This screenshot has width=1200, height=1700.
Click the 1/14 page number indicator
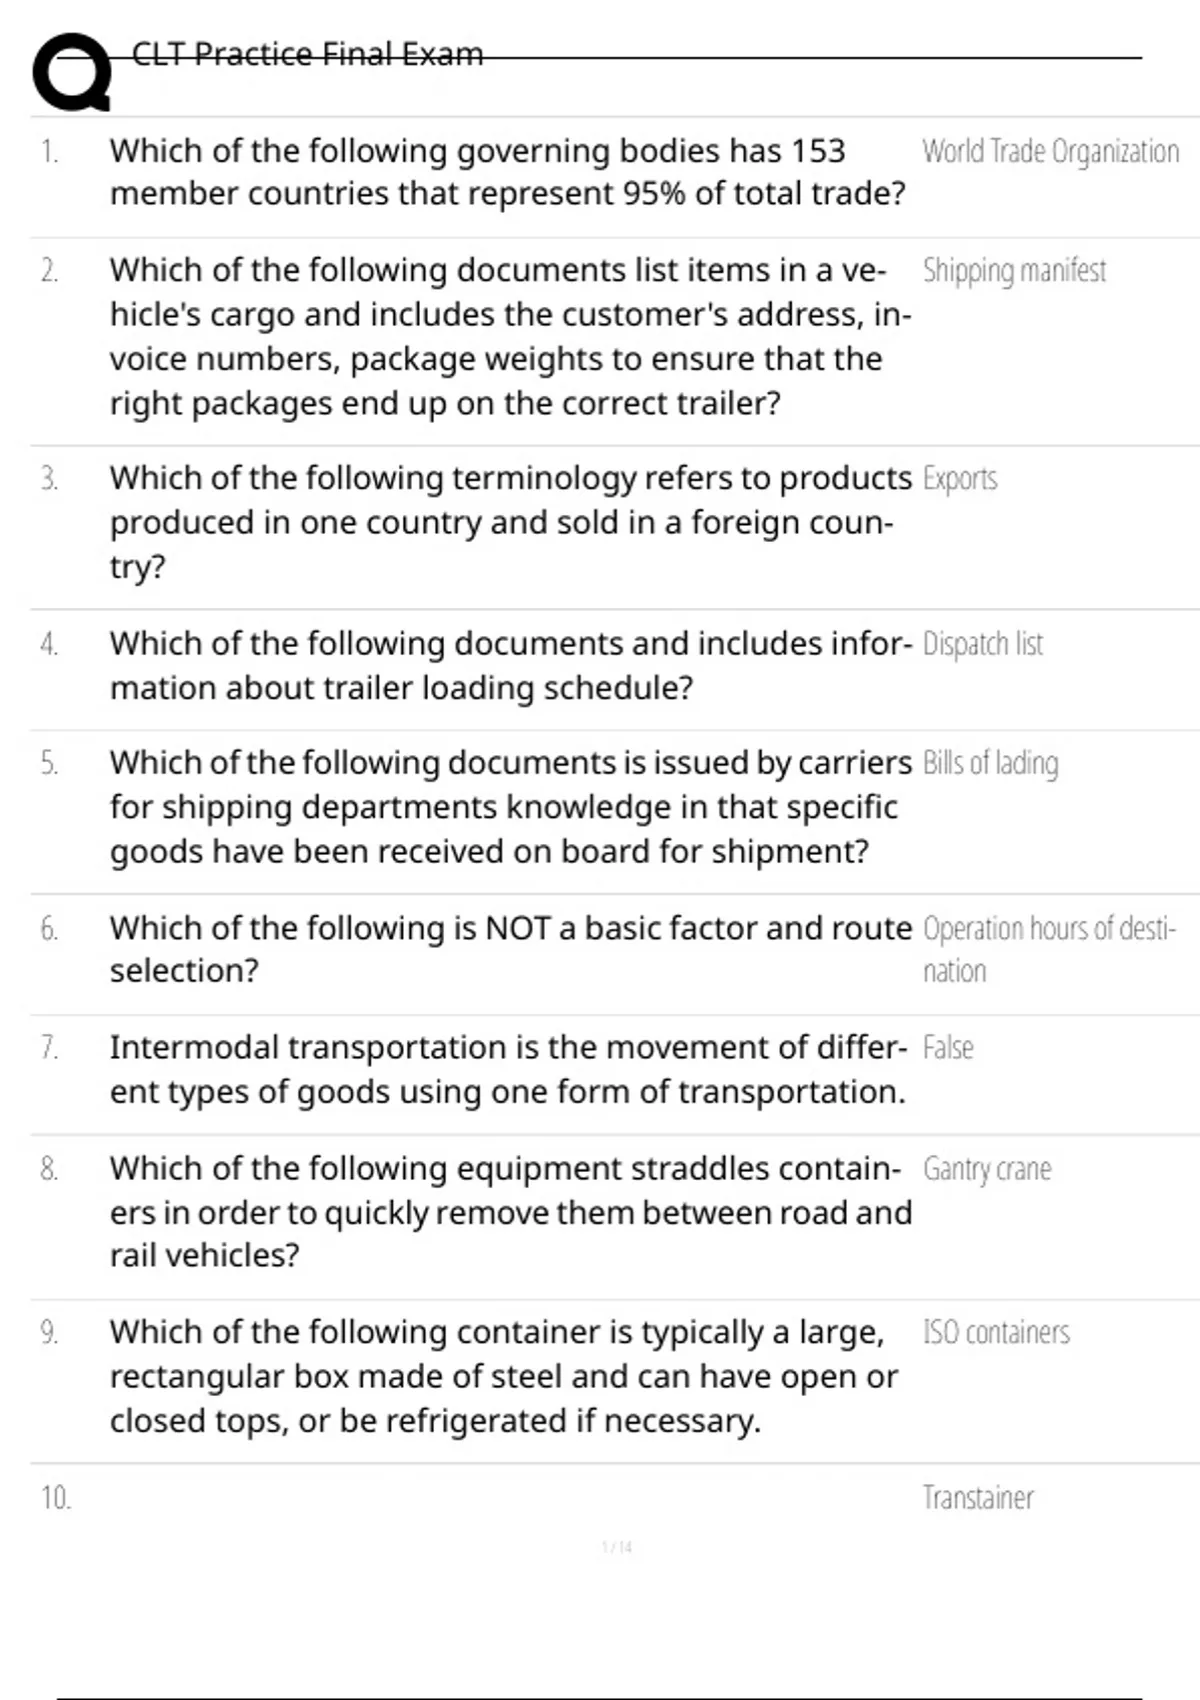point(617,1548)
